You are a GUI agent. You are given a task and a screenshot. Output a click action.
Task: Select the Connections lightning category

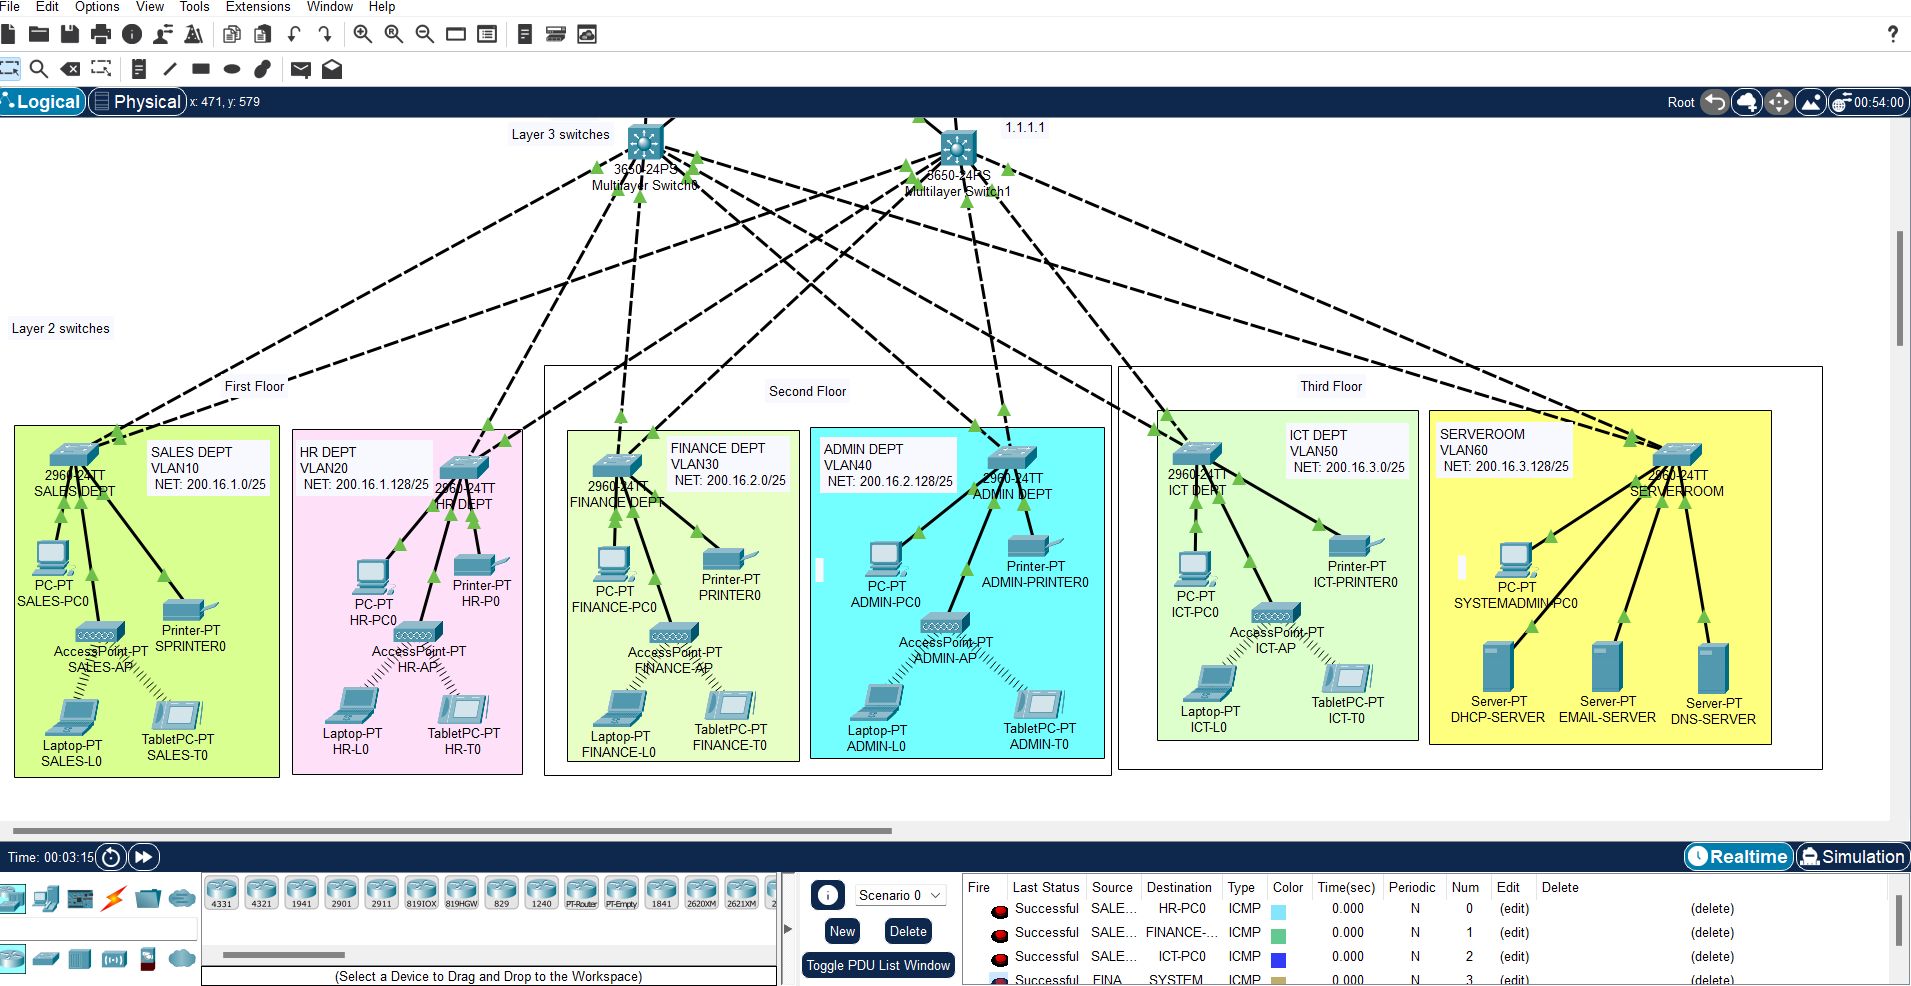click(115, 898)
